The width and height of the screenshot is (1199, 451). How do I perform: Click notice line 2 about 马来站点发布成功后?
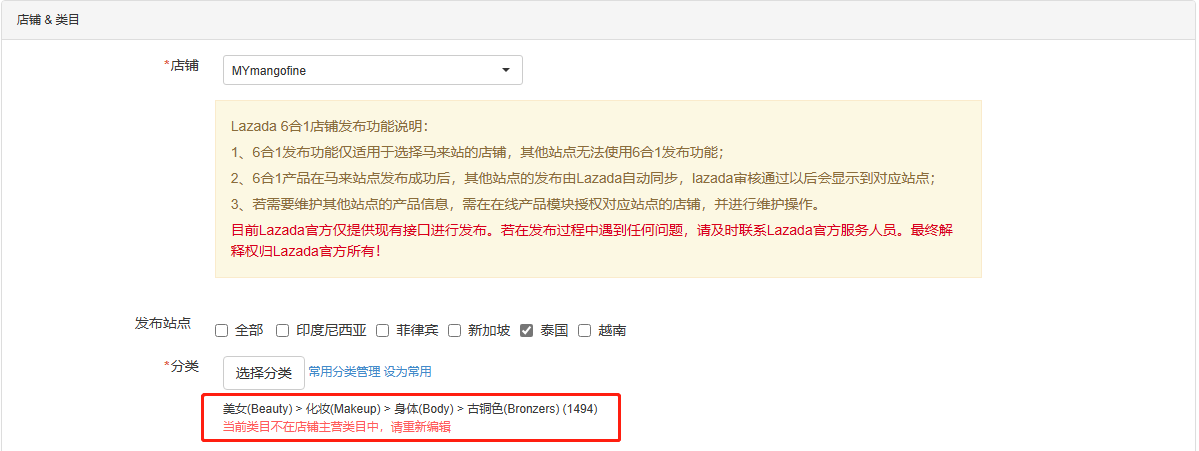(583, 178)
